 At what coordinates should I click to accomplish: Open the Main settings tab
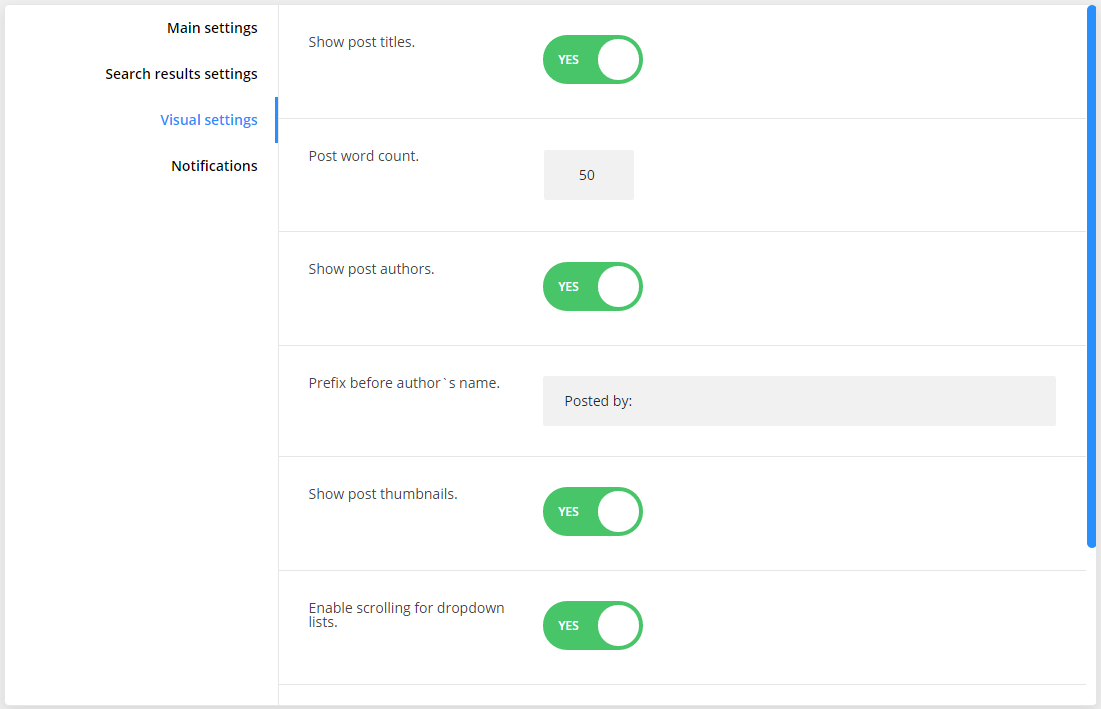coord(212,28)
